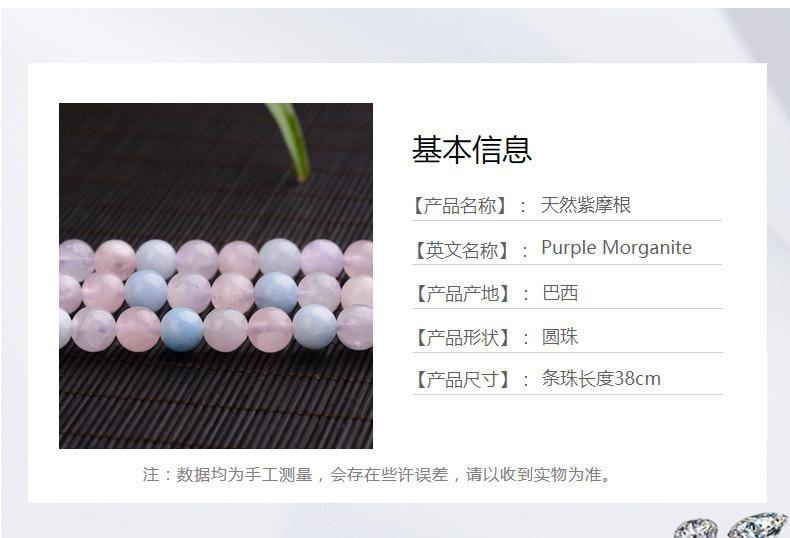Click the 条珠长度38cm size value

601,378
